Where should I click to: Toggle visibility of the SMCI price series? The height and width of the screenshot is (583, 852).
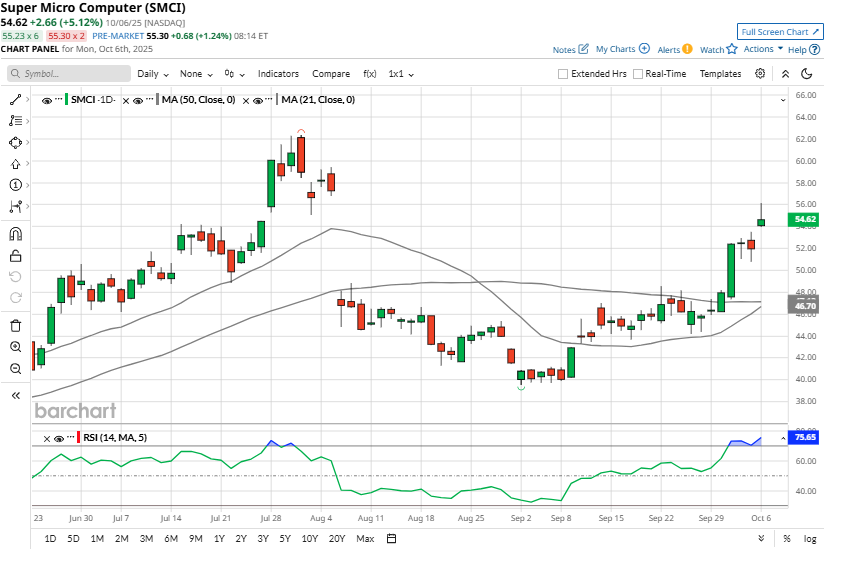[47, 101]
